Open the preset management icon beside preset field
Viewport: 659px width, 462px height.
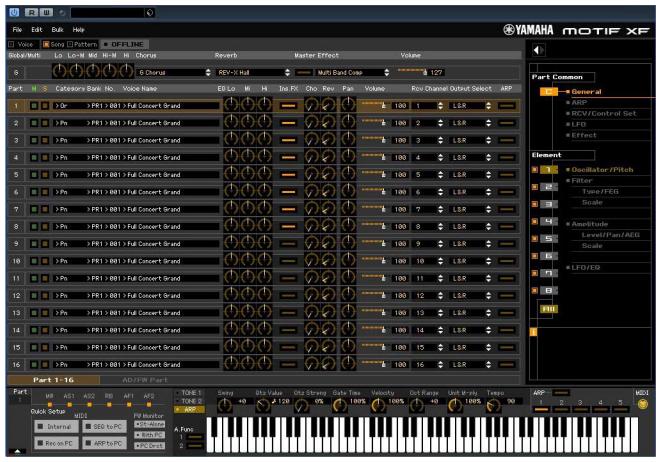(150, 13)
